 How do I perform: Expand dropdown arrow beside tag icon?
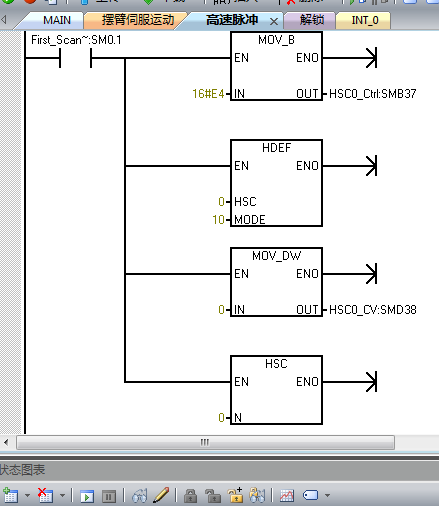click(x=327, y=495)
